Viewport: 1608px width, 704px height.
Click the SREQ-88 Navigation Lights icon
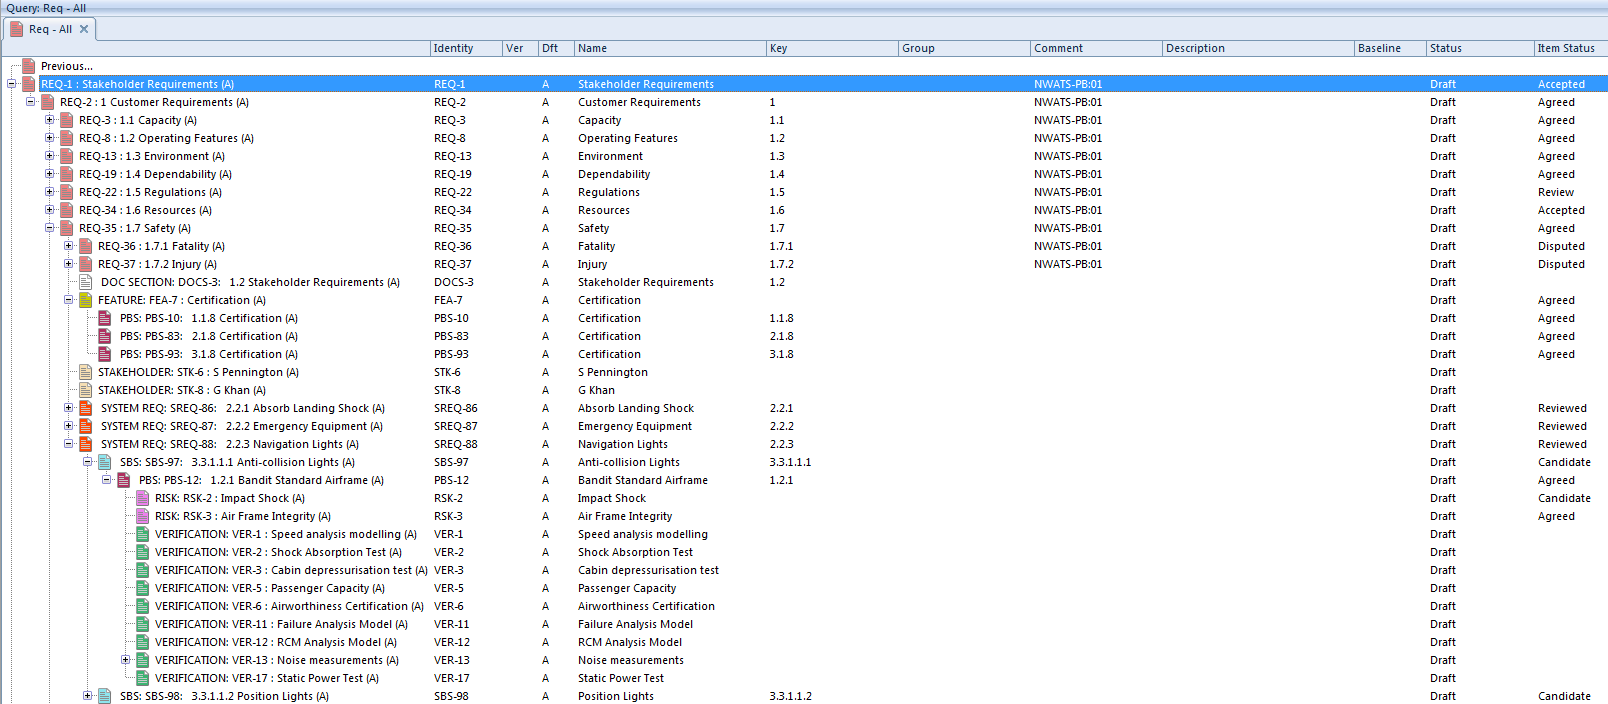pos(85,444)
